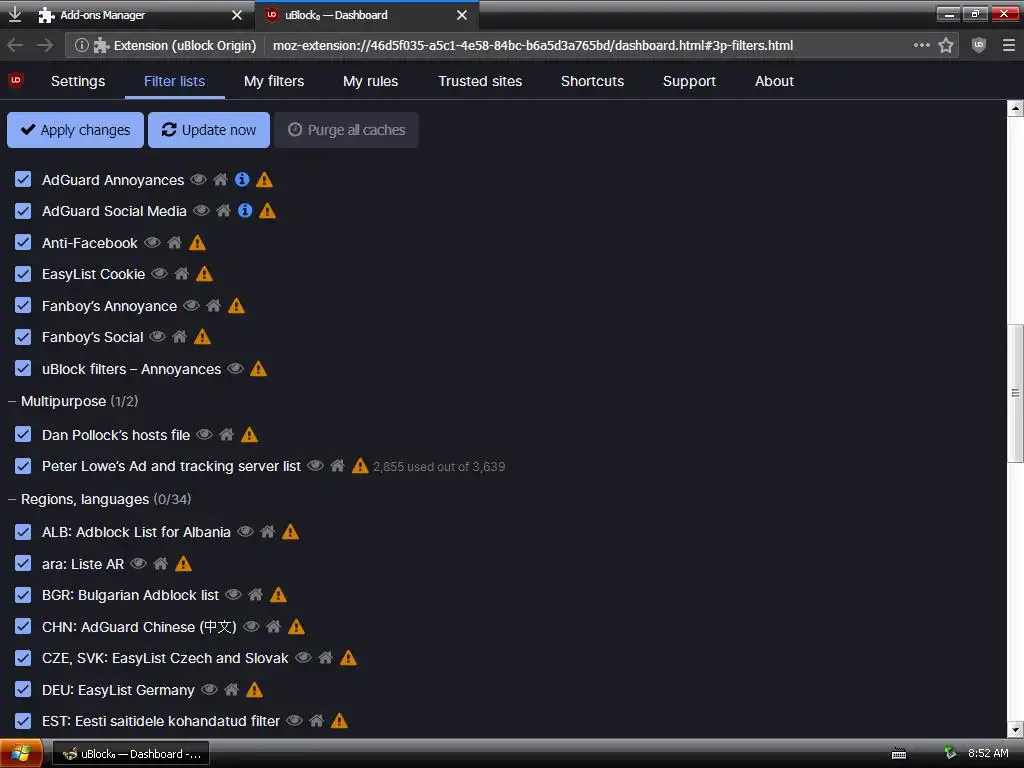Click Update now button
Image resolution: width=1024 pixels, height=768 pixels.
coord(208,130)
